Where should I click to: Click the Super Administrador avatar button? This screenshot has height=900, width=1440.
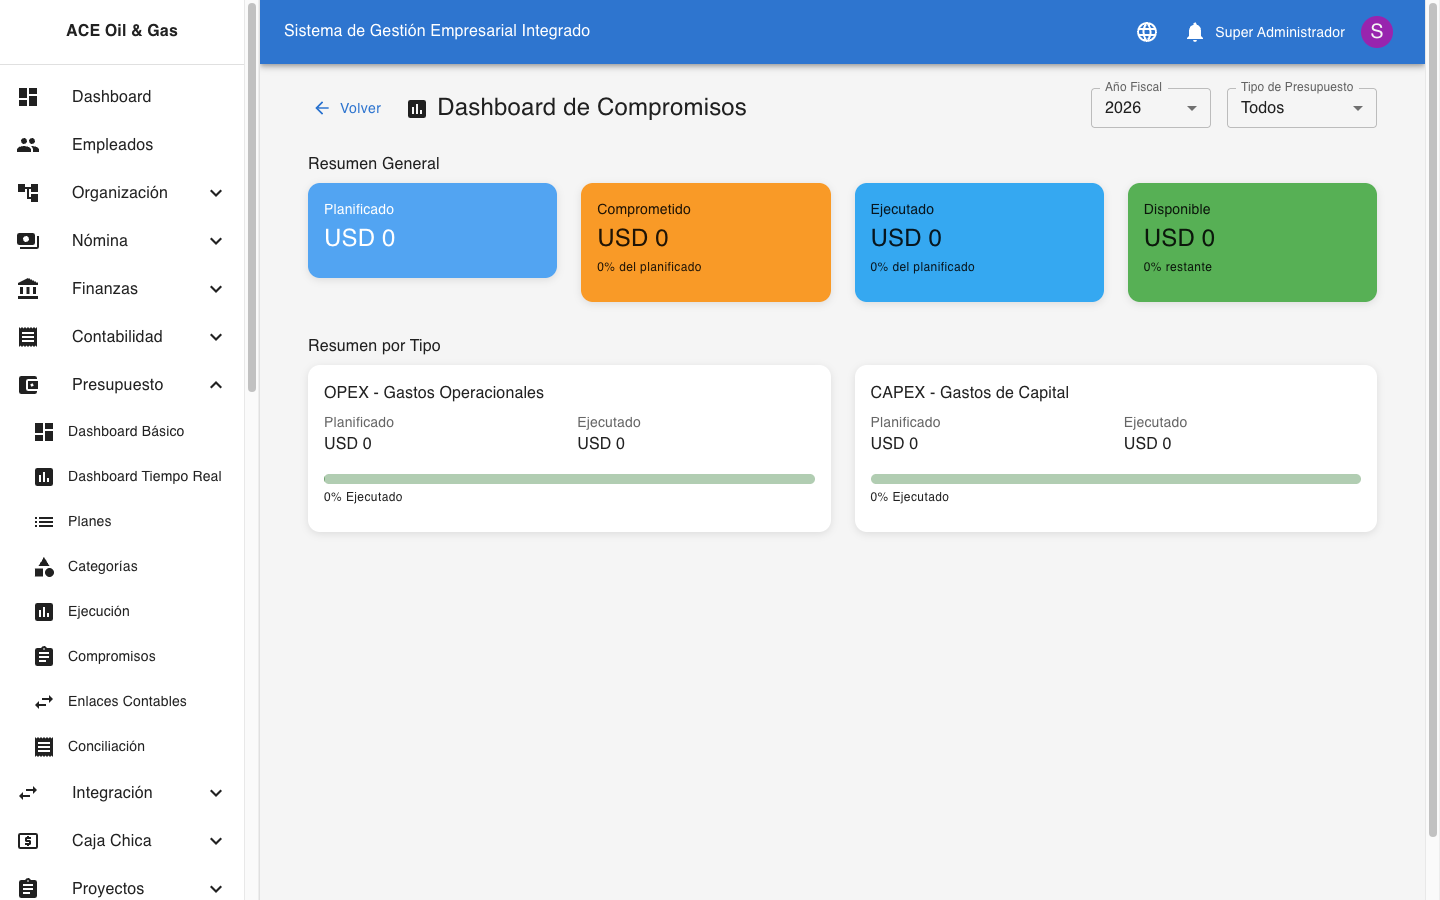(1377, 31)
